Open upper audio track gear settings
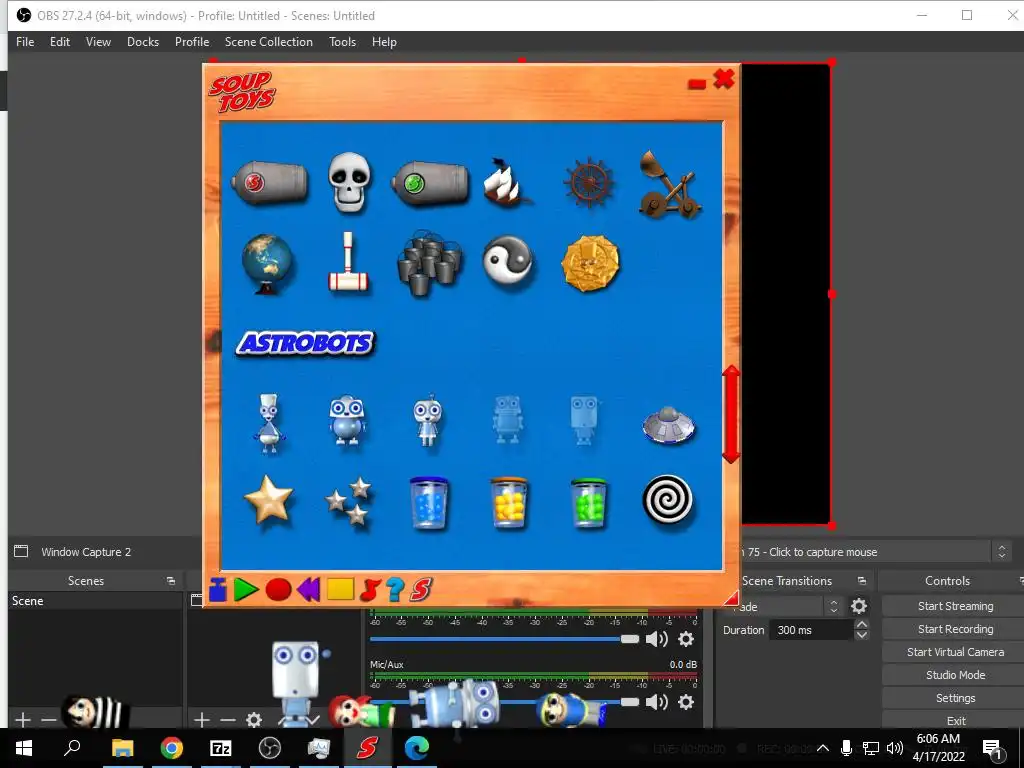This screenshot has width=1024, height=768. (x=686, y=639)
